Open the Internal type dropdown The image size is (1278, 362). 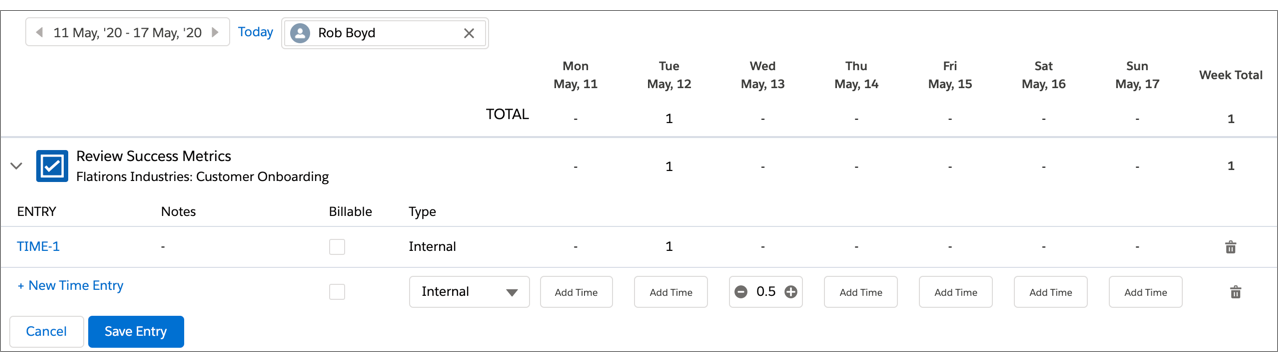(469, 292)
